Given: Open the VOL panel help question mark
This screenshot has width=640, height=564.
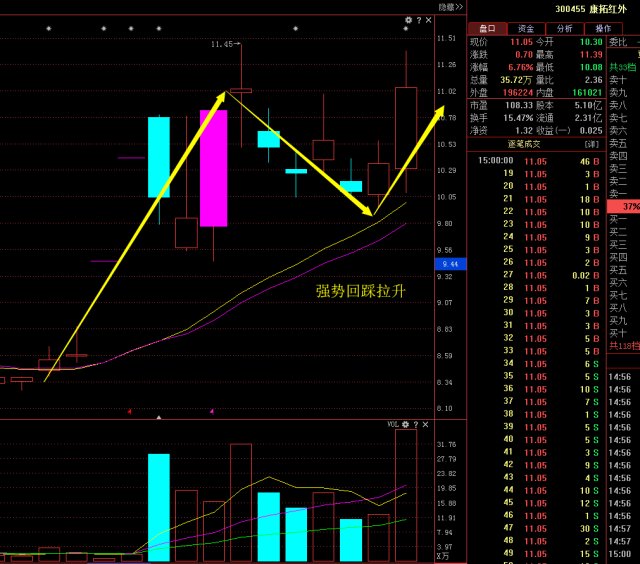Looking at the screenshot, I should (x=416, y=424).
